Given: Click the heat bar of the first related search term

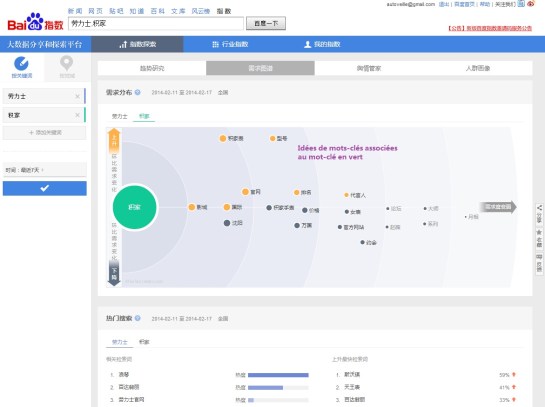Looking at the screenshot, I should (x=278, y=375).
